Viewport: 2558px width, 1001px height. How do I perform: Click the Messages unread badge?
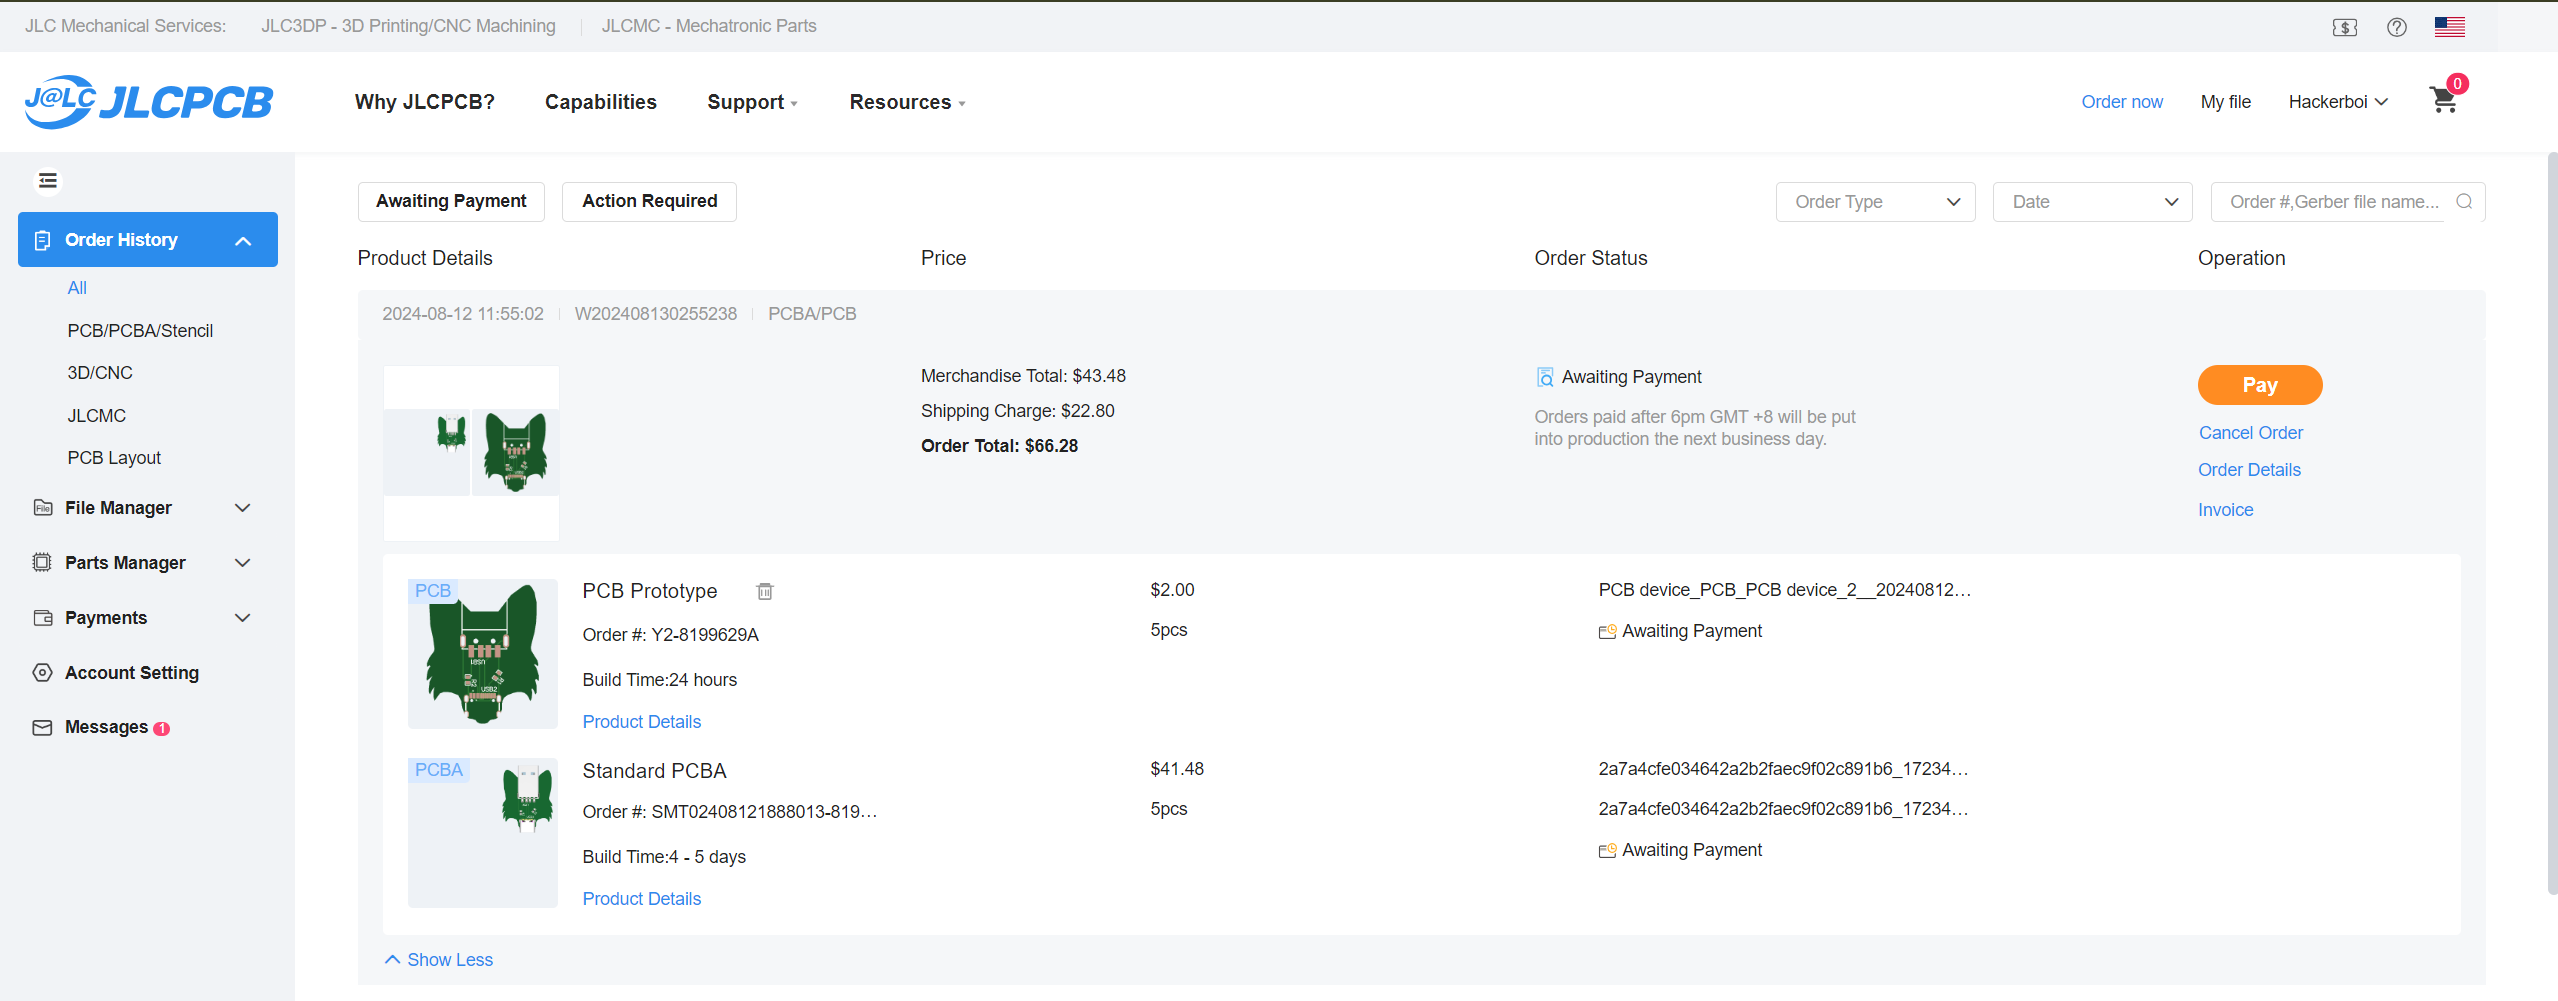coord(162,729)
